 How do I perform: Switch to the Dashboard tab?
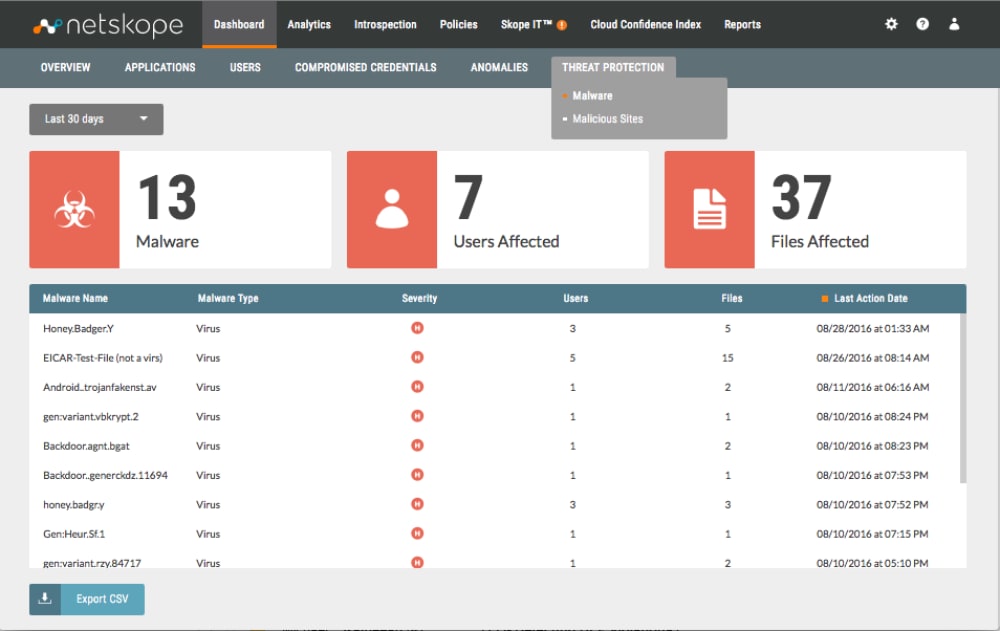(x=239, y=24)
